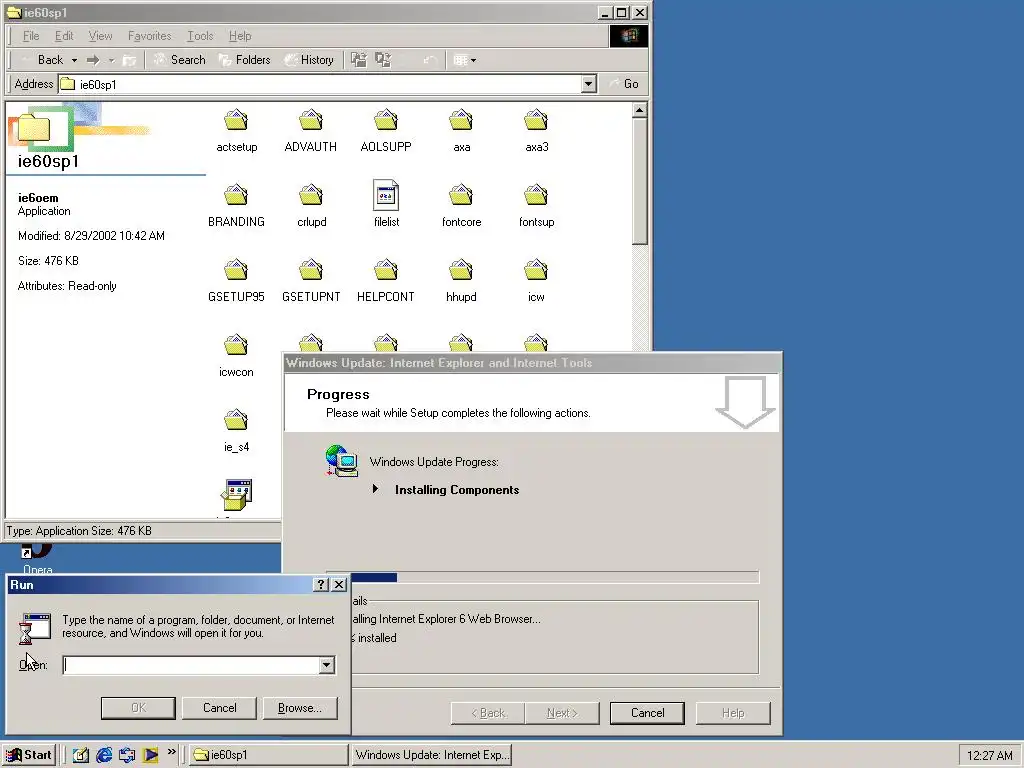Image resolution: width=1024 pixels, height=768 pixels.
Task: Switch to ie60sp1 taskbar button
Action: coord(268,755)
